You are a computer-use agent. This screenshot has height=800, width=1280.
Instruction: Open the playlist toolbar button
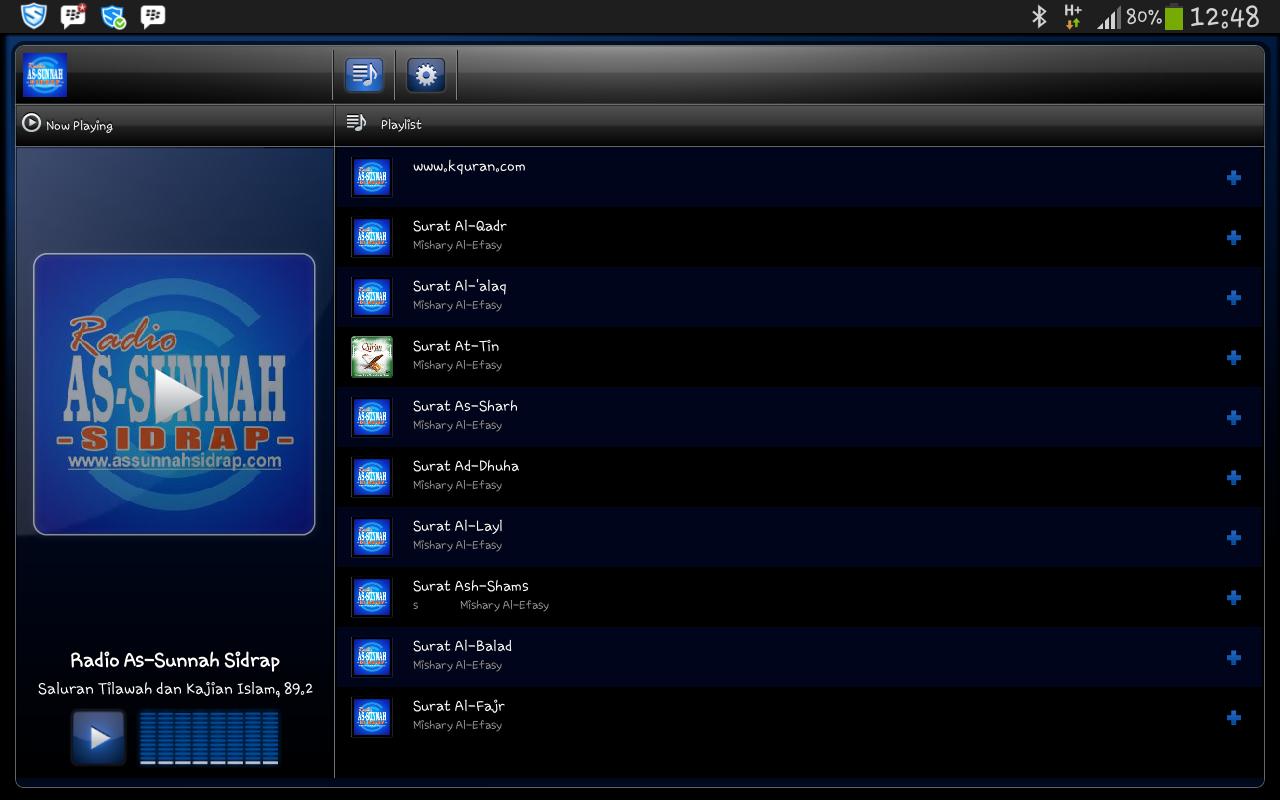click(364, 75)
